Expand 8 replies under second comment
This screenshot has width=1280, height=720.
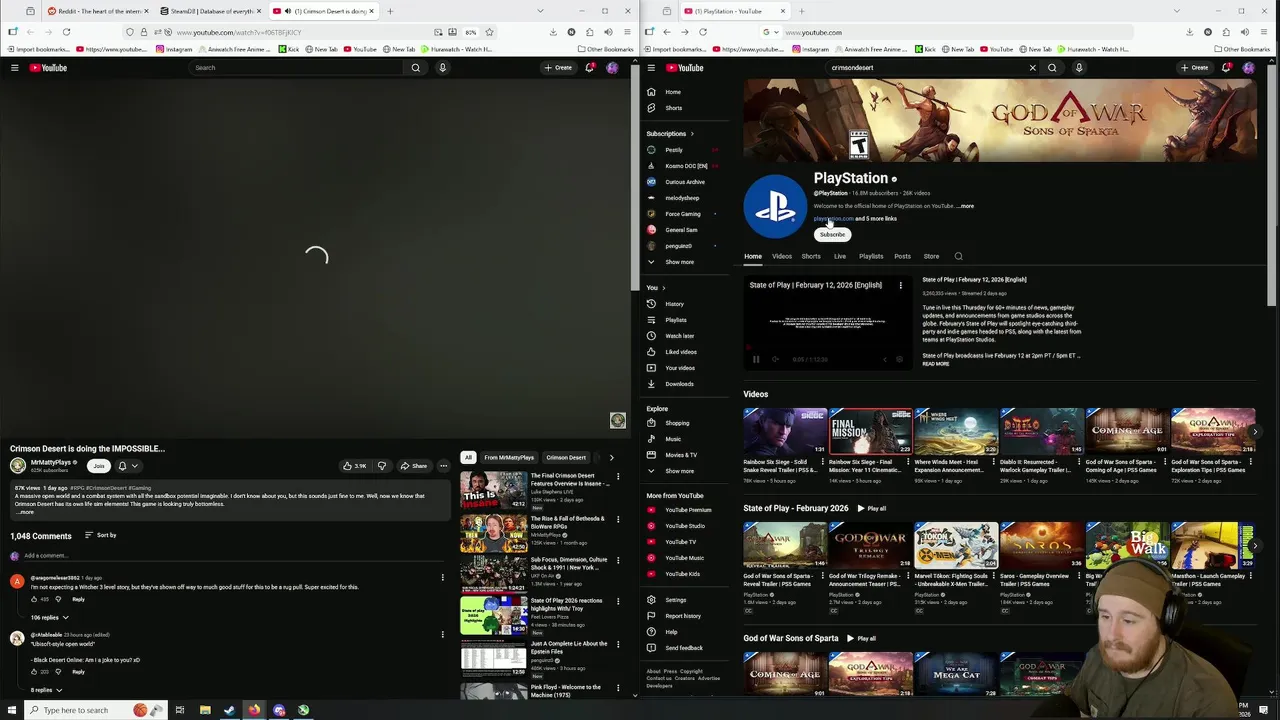pos(46,690)
